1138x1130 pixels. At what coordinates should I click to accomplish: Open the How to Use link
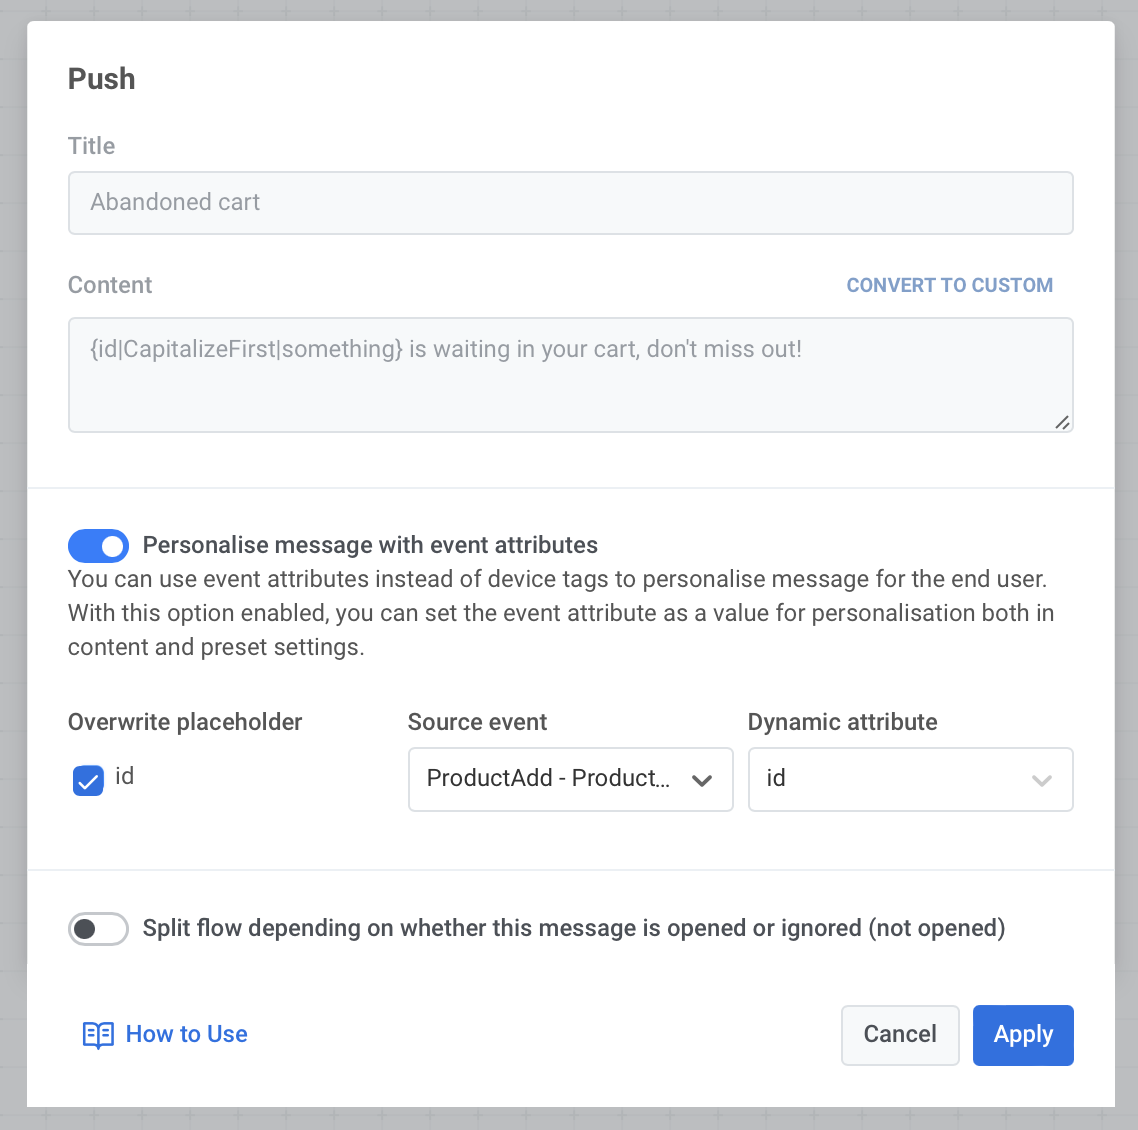[x=187, y=1034]
